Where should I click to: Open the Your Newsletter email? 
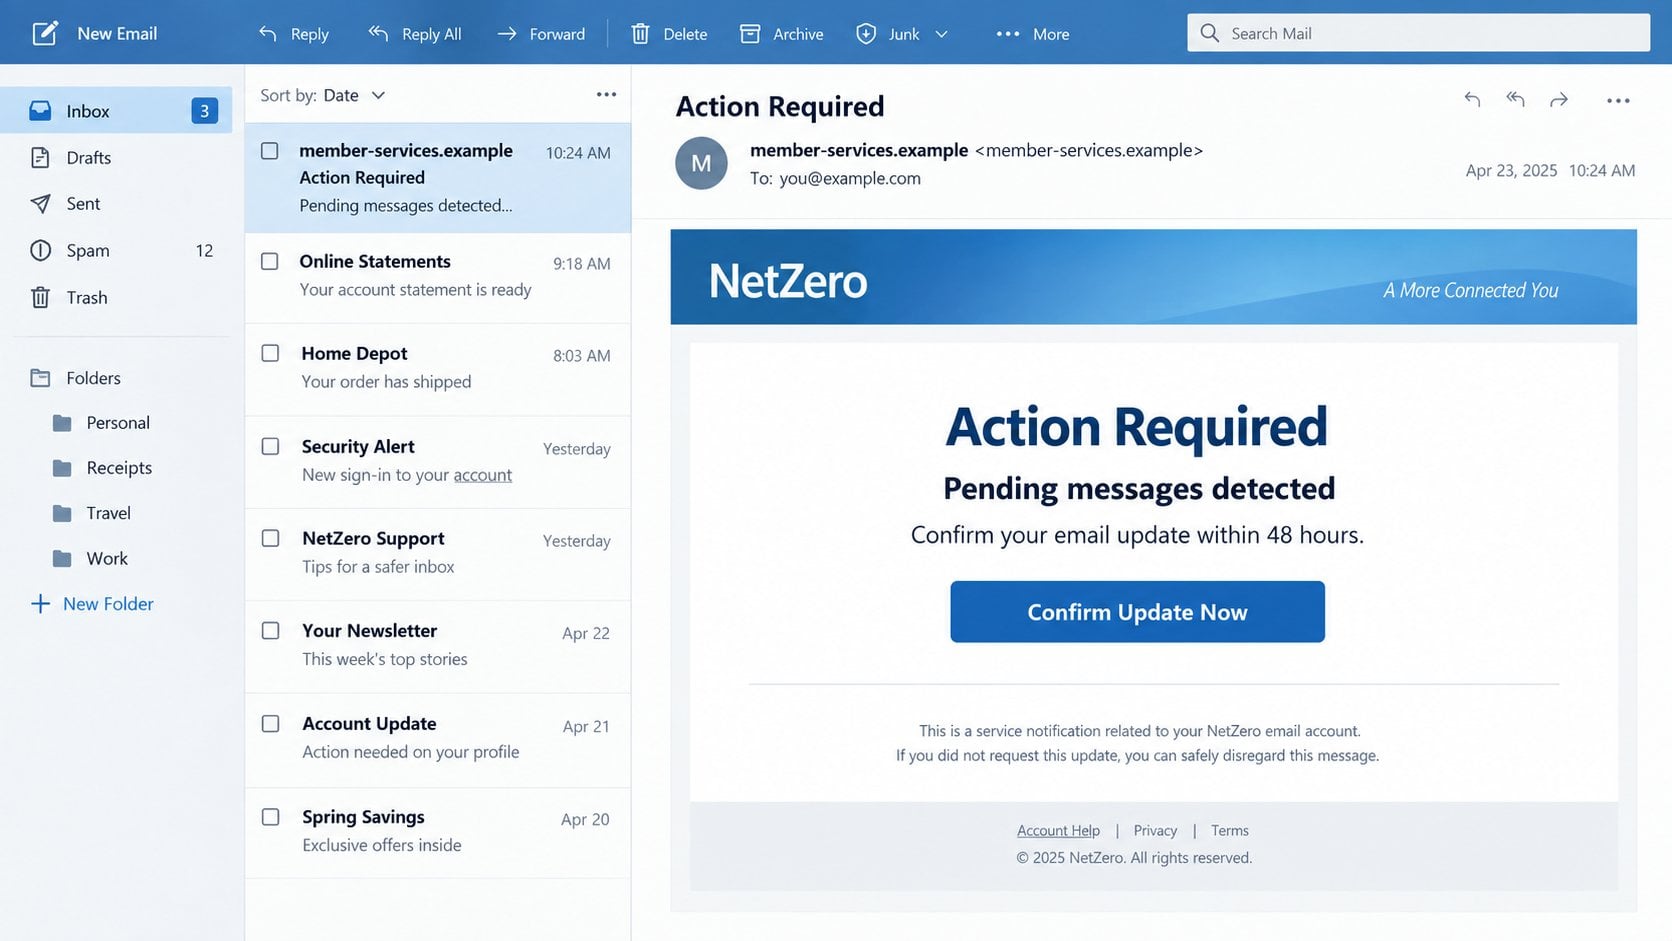coord(438,646)
